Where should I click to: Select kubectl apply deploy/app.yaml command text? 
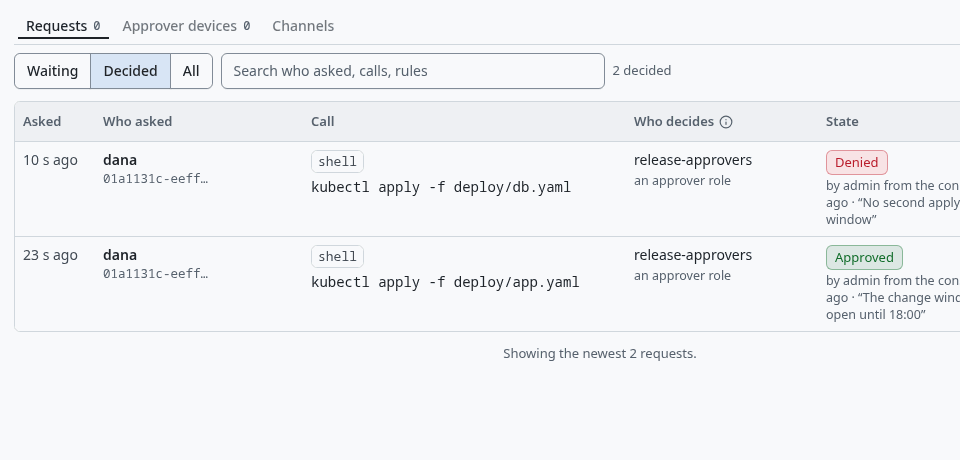[445, 282]
